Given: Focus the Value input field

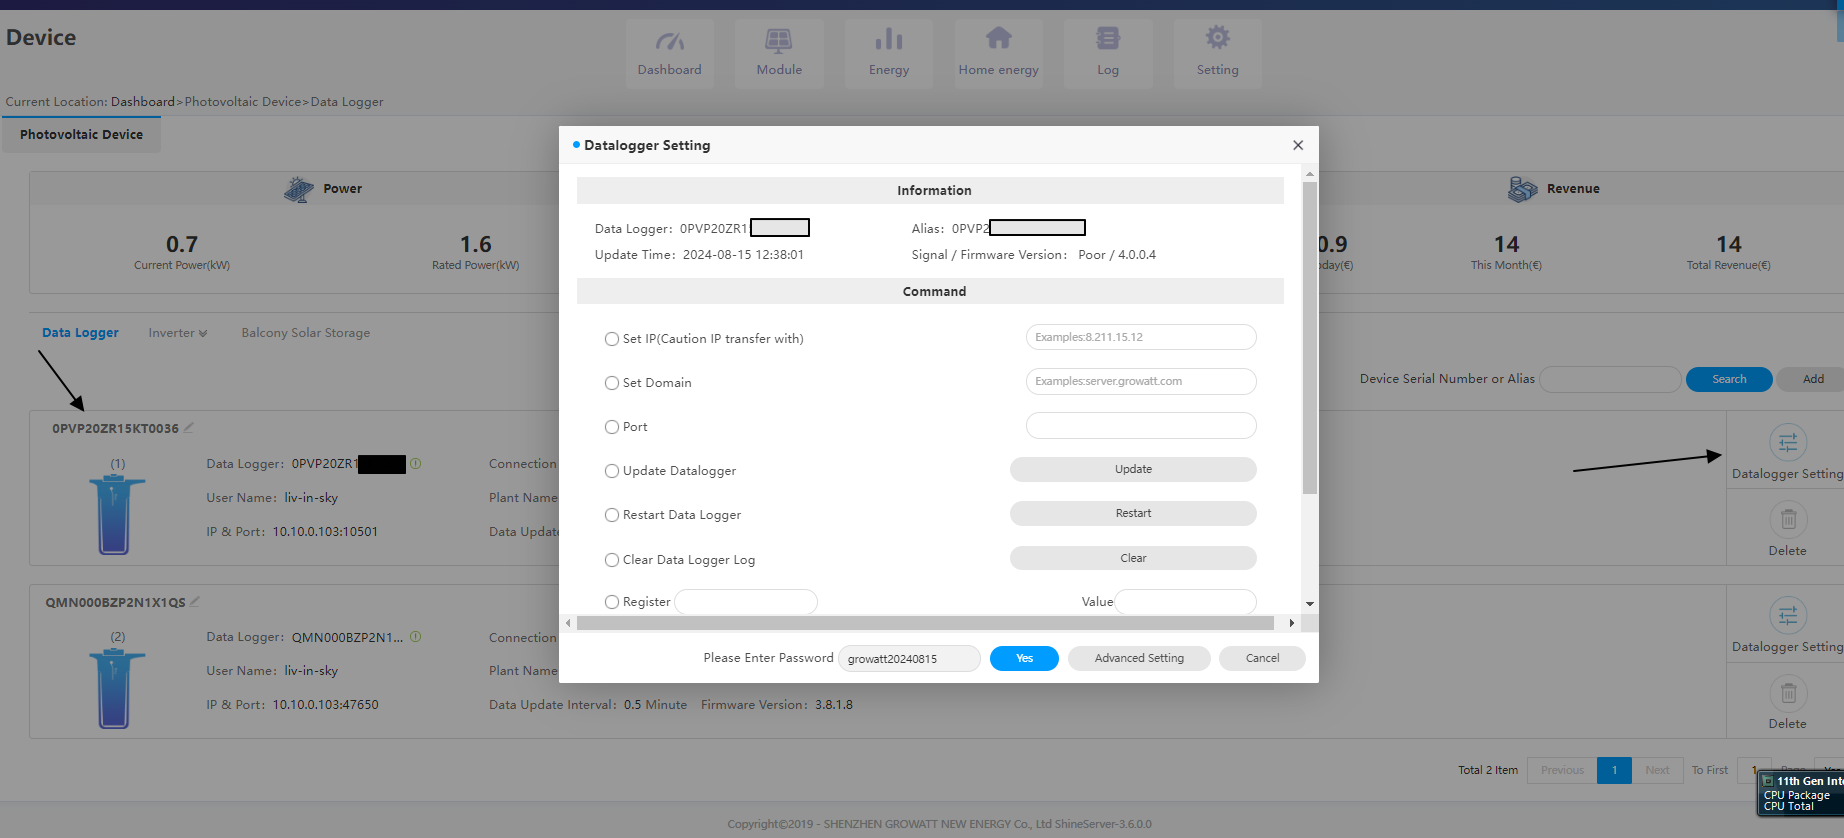Looking at the screenshot, I should click(x=1186, y=602).
